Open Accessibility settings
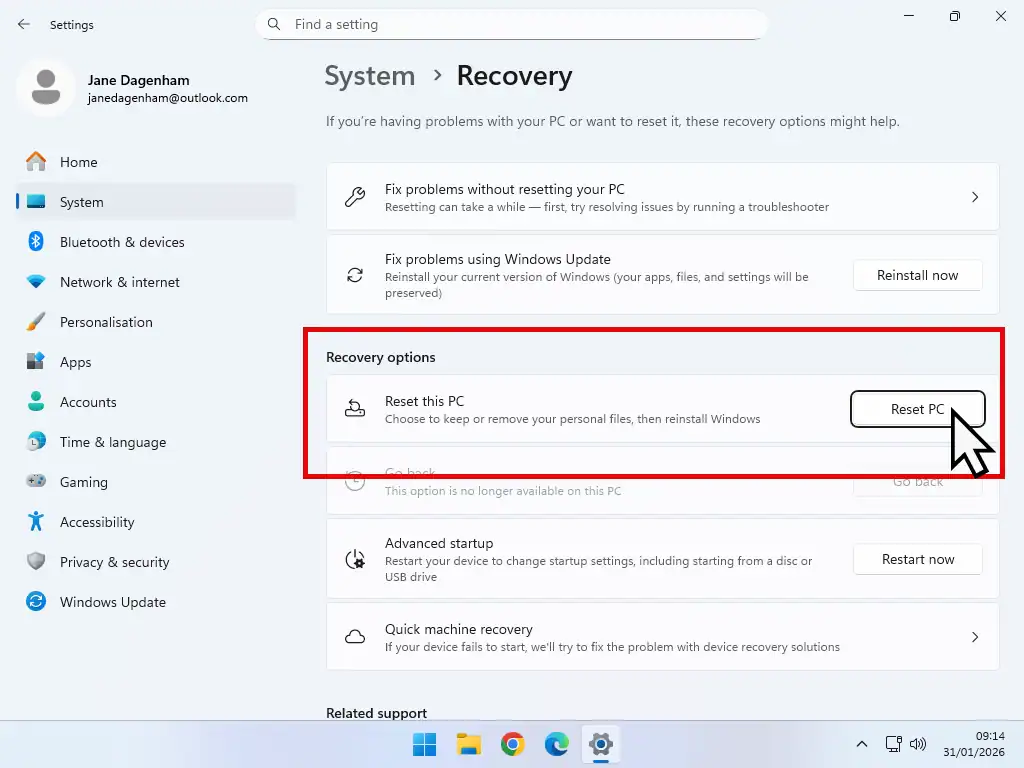The width and height of the screenshot is (1024, 768). pos(98,522)
